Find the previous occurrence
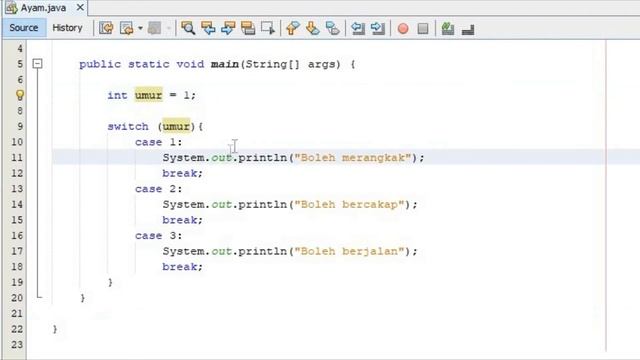The width and height of the screenshot is (640, 360). [x=208, y=28]
